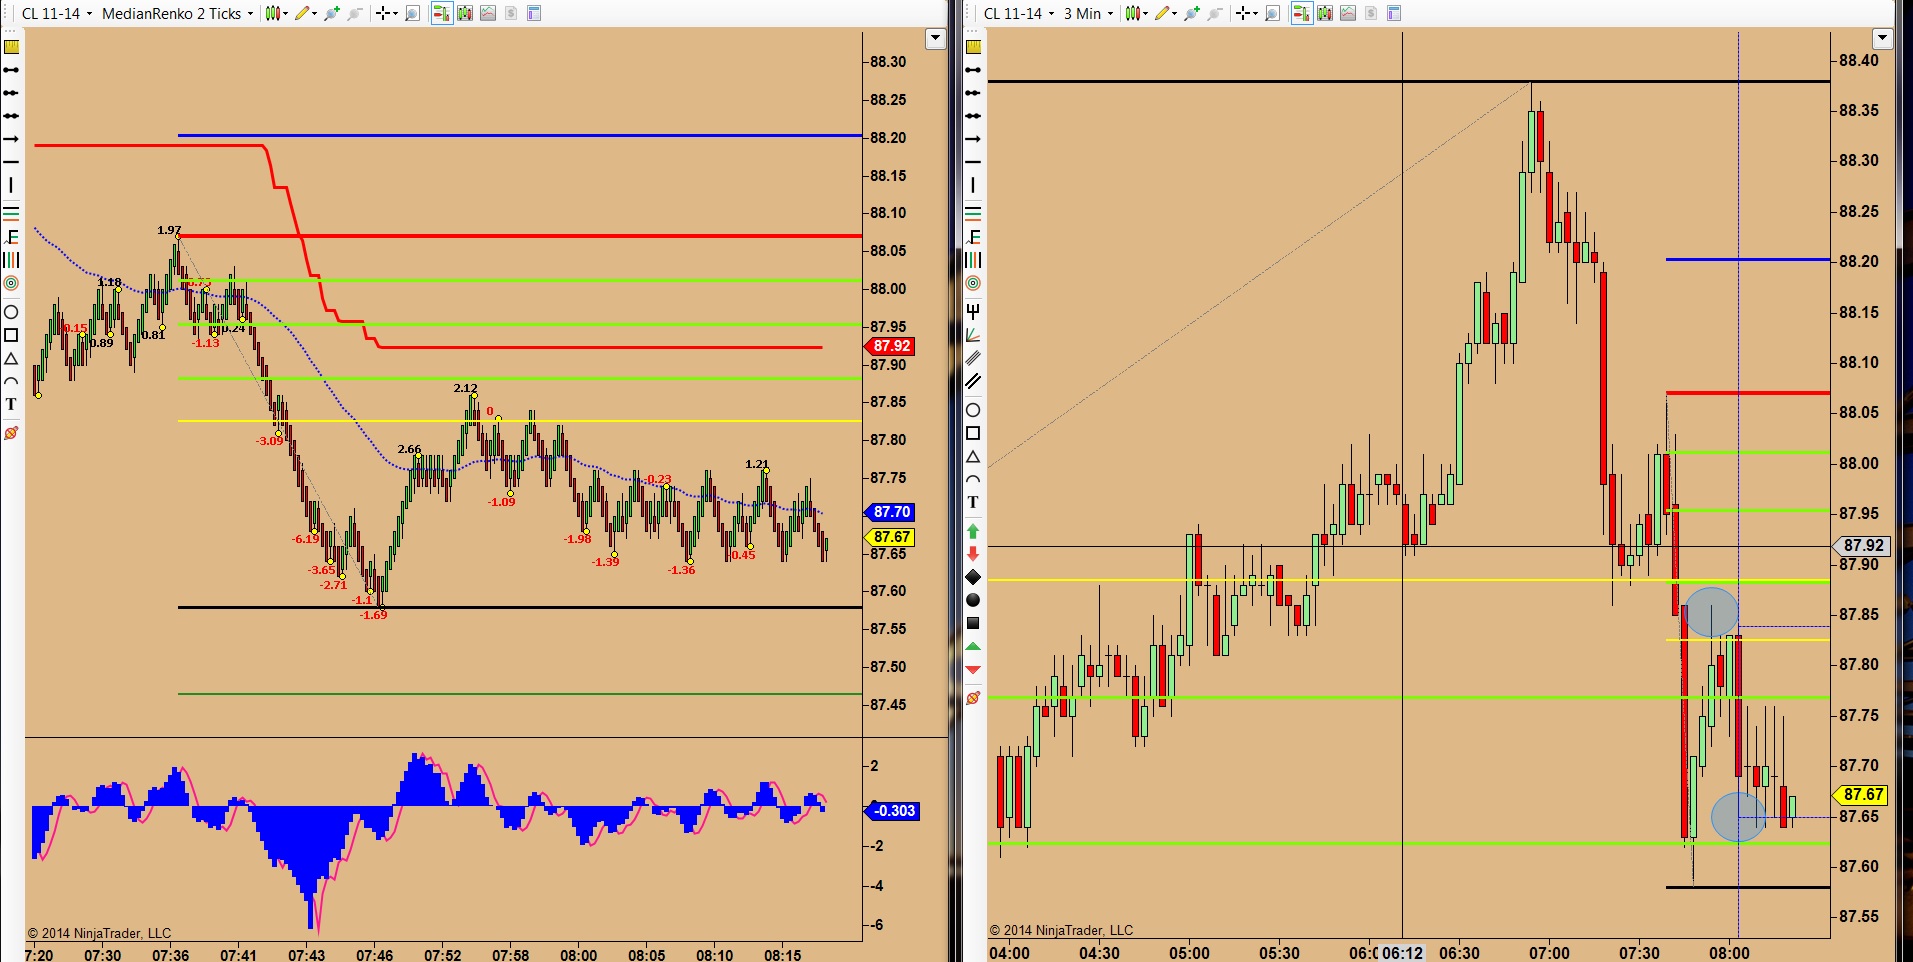Click the red 87.92 price marker on MedianRenko axis
The height and width of the screenshot is (962, 1913).
pos(889,346)
